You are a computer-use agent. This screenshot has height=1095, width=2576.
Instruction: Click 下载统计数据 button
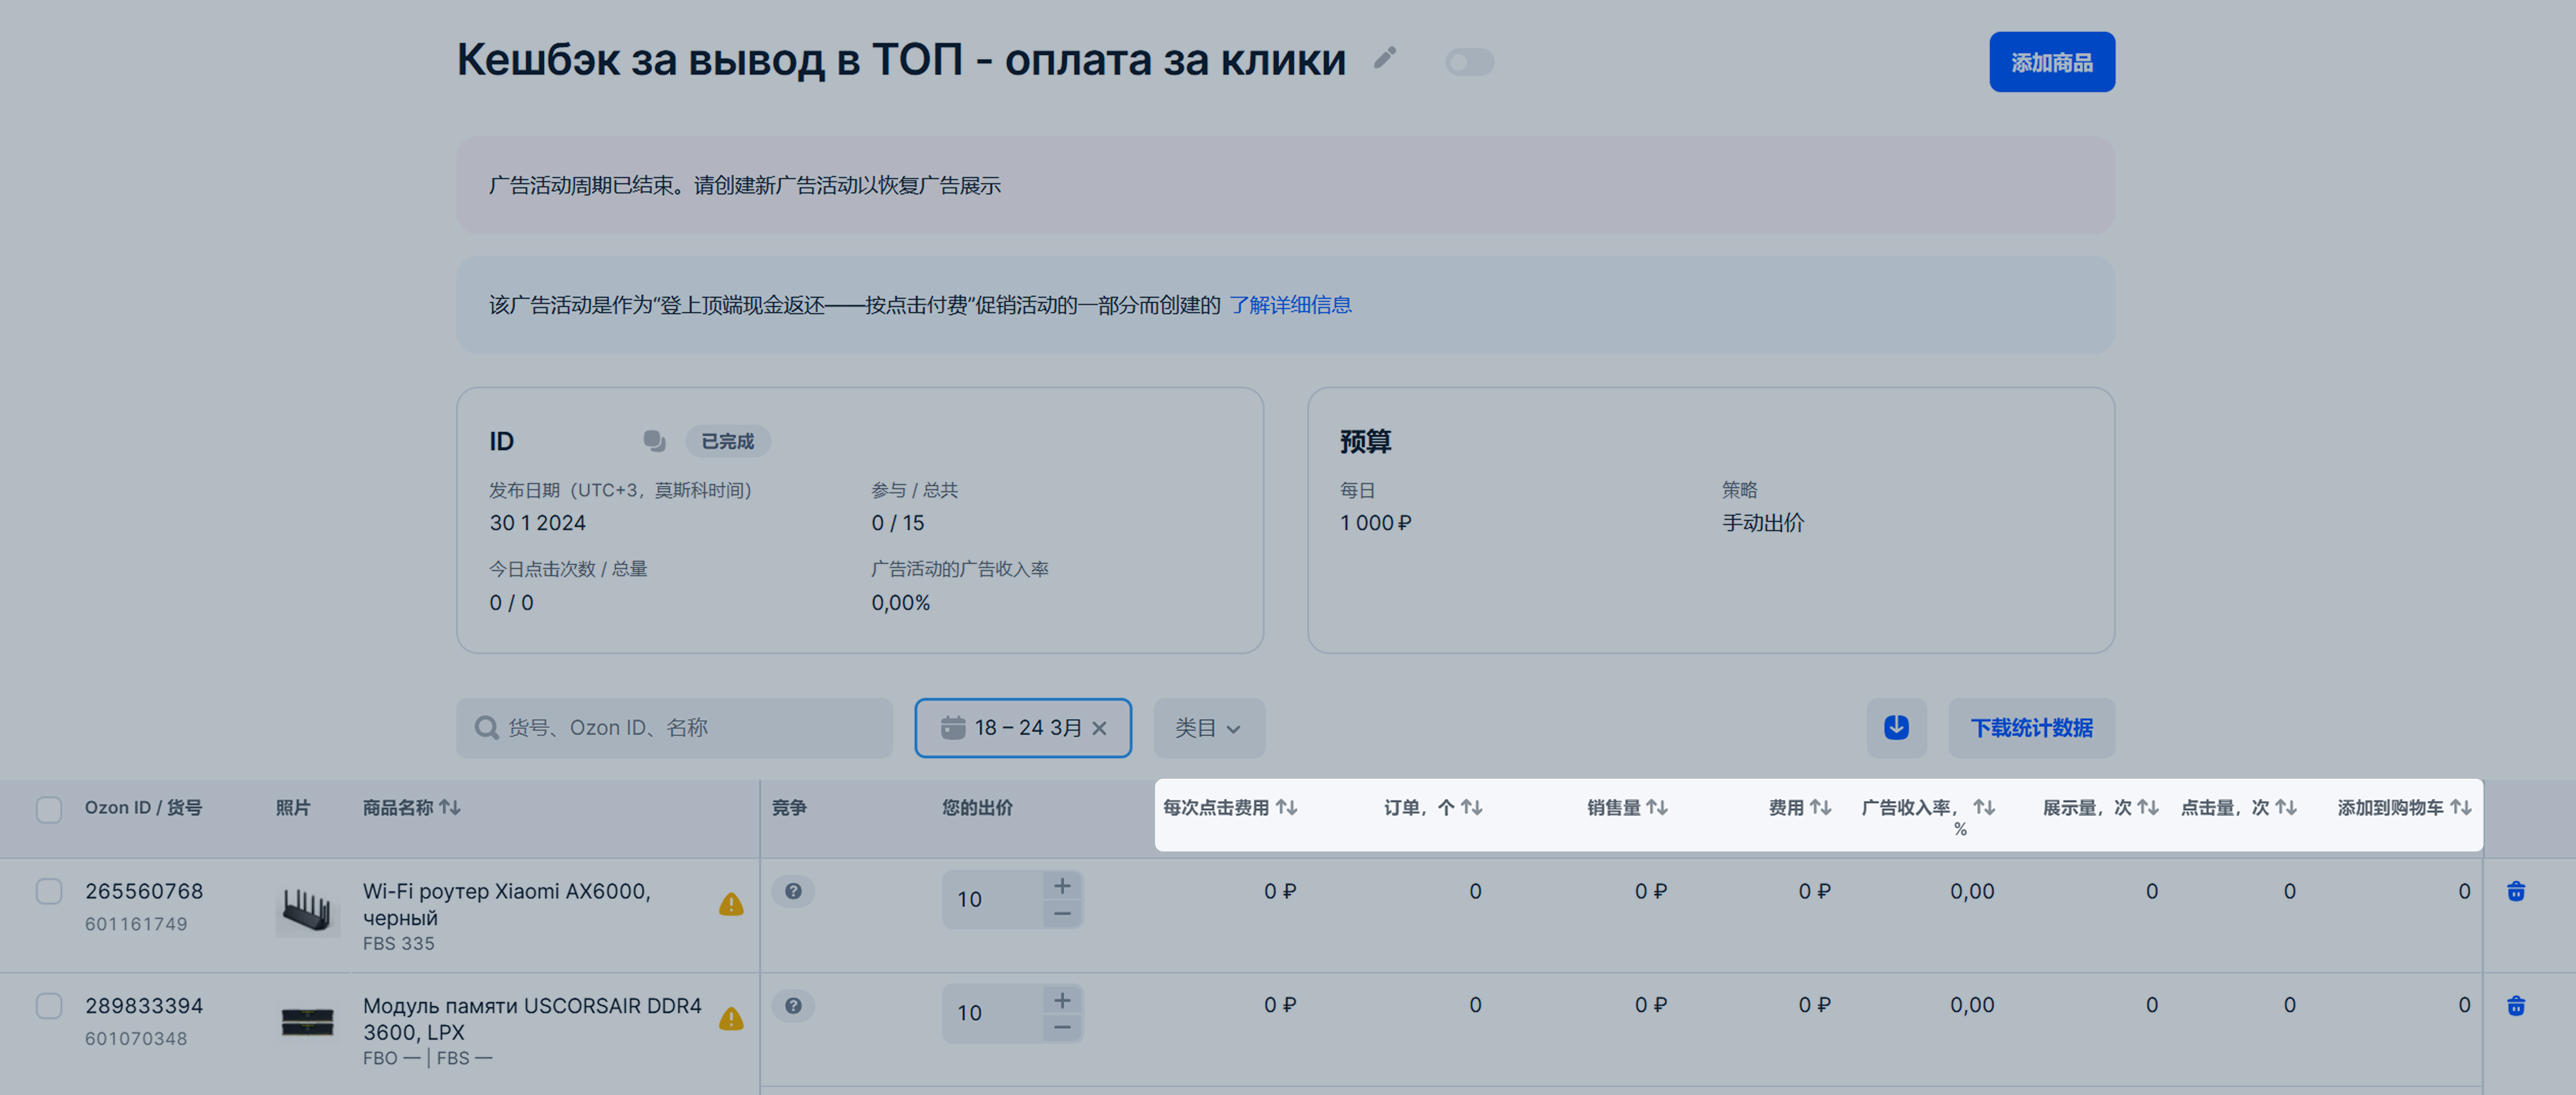point(2031,727)
